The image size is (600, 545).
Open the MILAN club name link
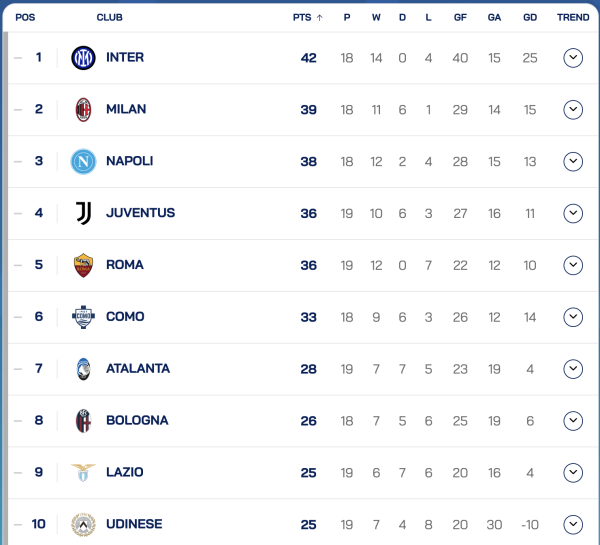click(x=126, y=110)
